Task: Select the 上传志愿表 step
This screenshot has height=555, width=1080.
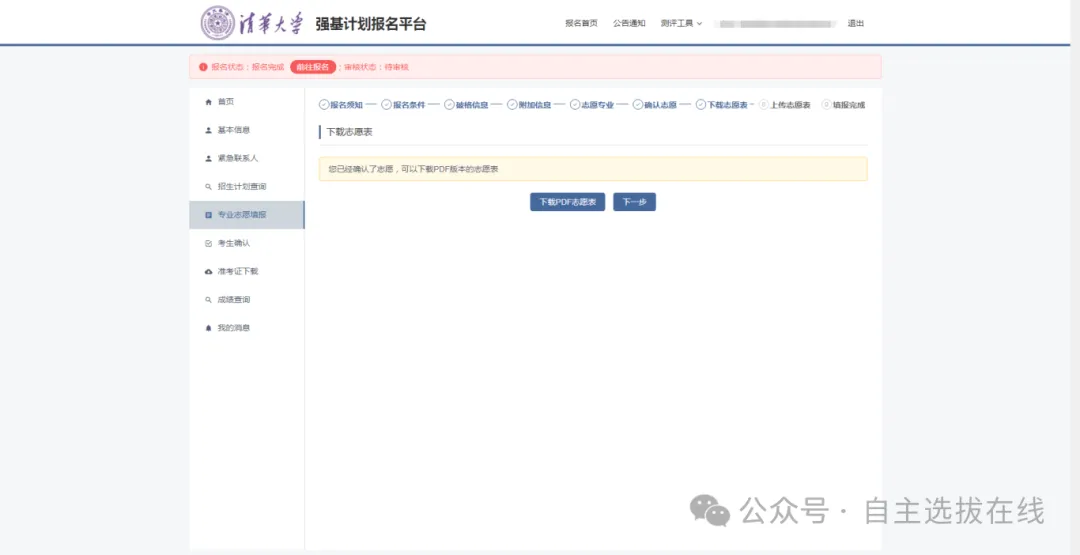Action: pos(785,105)
